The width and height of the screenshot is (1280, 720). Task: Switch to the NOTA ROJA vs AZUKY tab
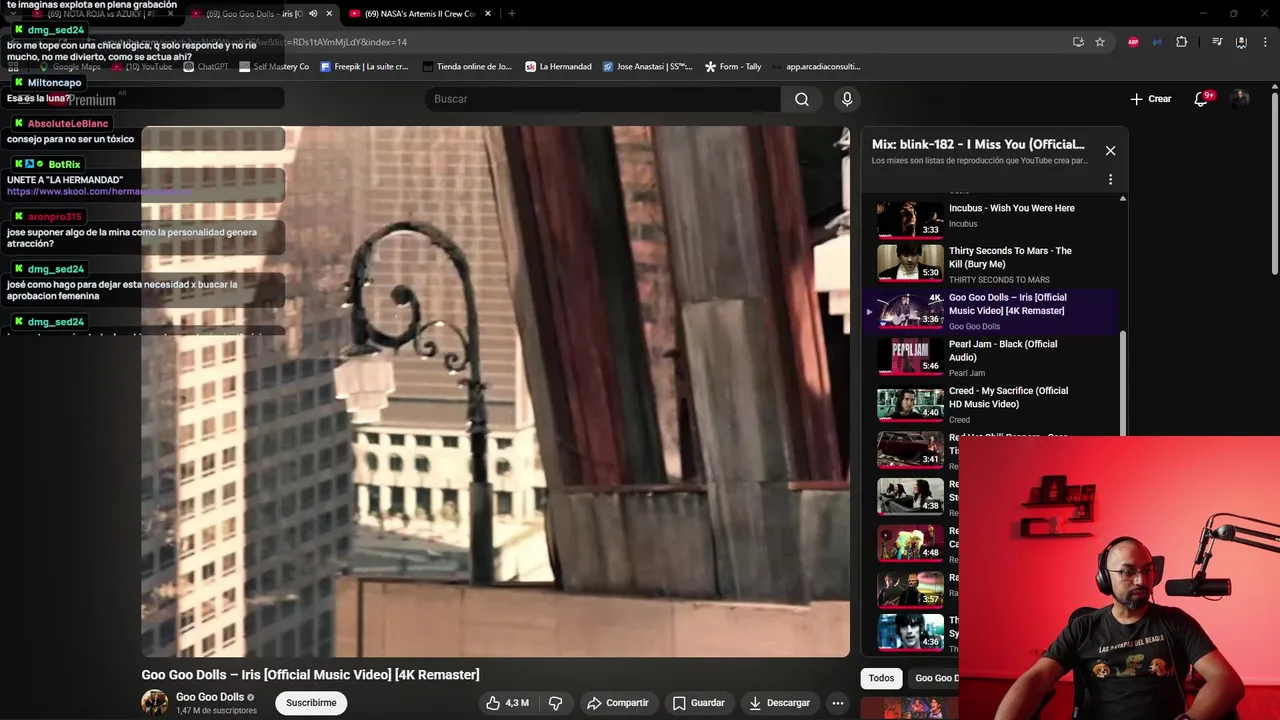[x=102, y=14]
